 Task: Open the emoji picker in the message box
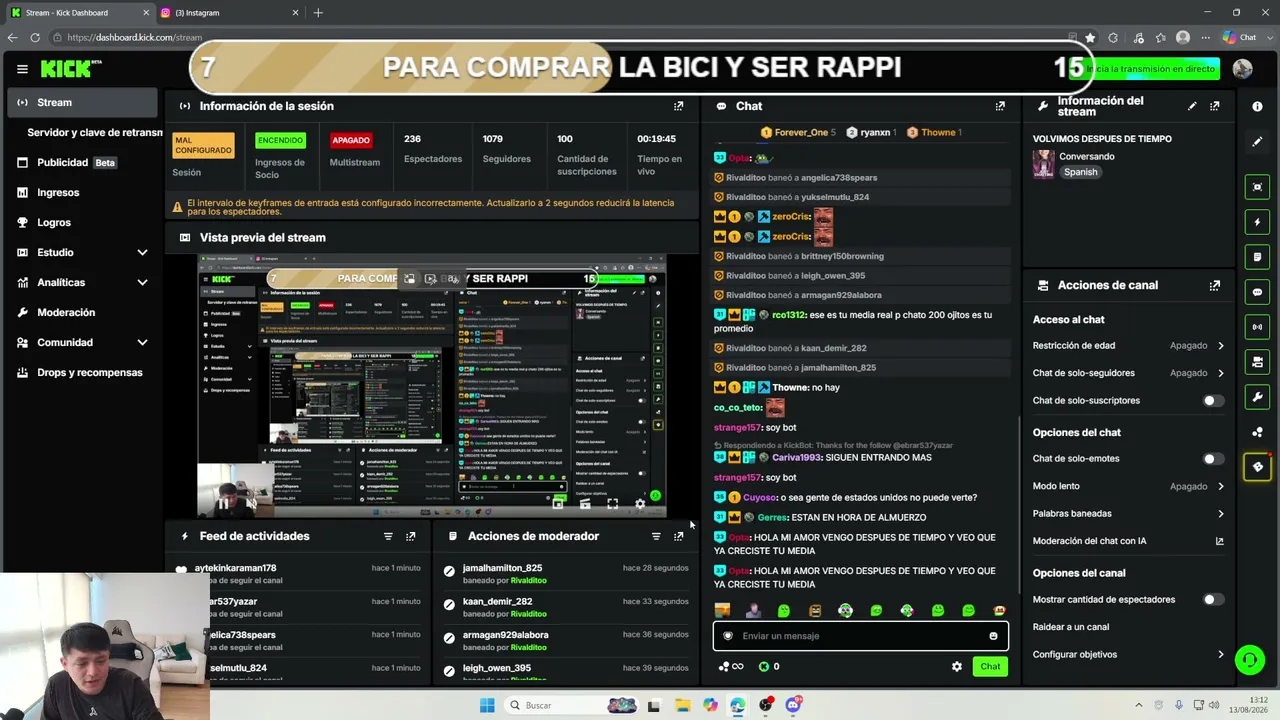point(993,636)
